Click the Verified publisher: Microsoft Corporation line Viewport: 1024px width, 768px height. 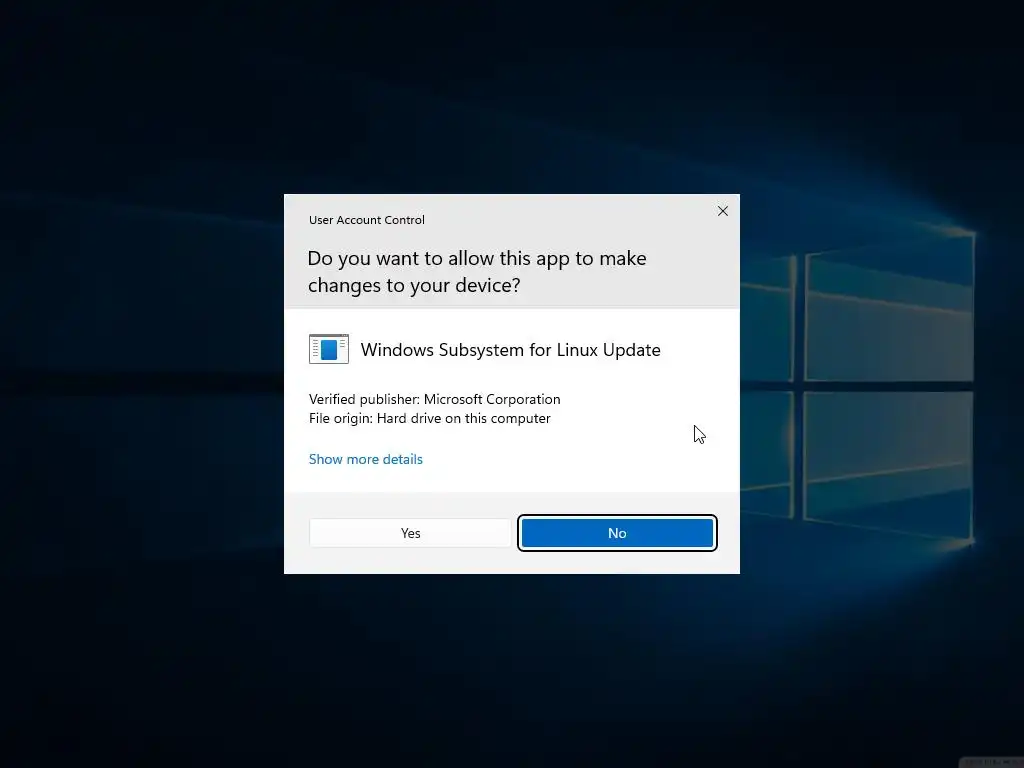pos(434,399)
